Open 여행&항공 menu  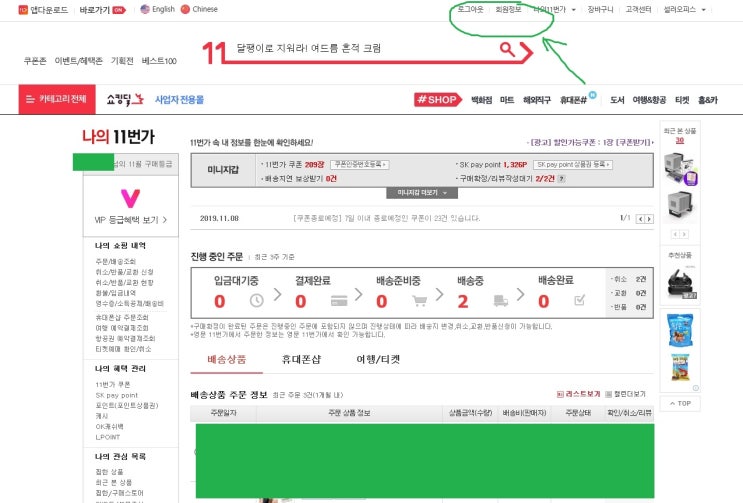pos(649,100)
